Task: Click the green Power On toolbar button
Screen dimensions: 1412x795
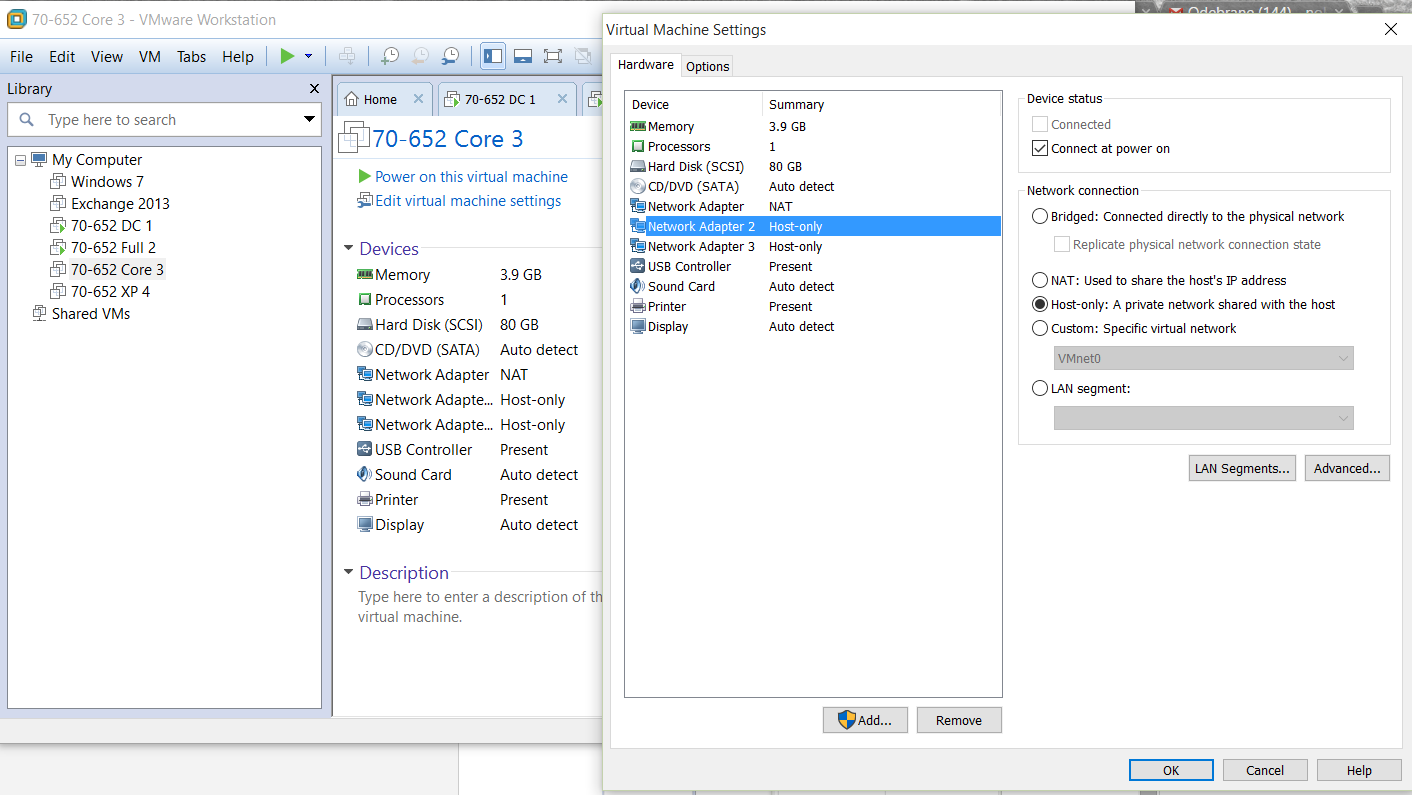Action: pyautogui.click(x=287, y=56)
